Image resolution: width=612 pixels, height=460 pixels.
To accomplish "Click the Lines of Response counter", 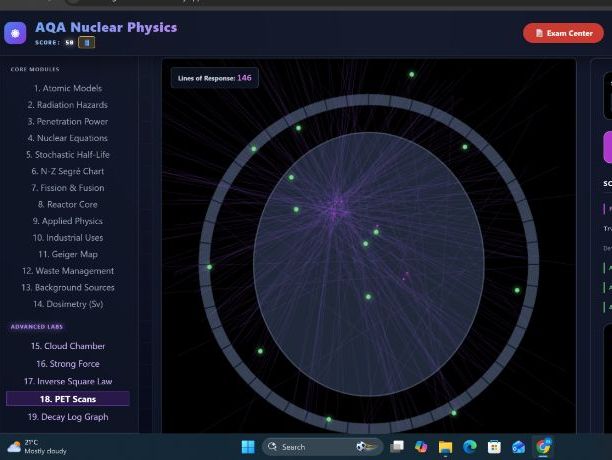I will 215,78.
